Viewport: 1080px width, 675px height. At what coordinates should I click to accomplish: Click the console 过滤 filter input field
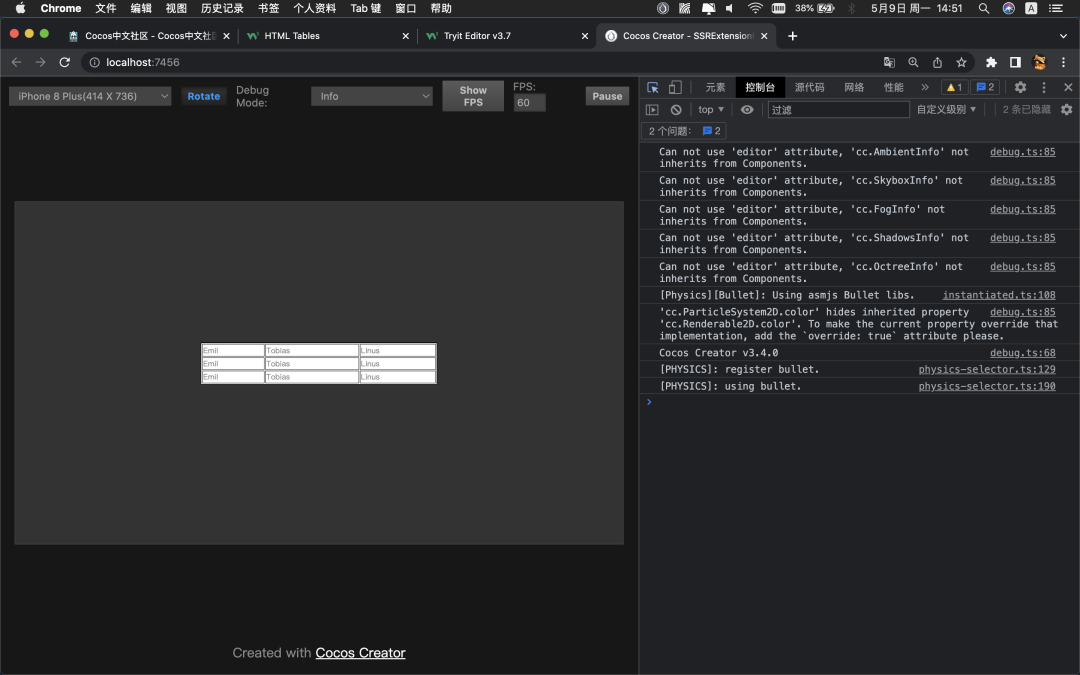[x=838, y=110]
